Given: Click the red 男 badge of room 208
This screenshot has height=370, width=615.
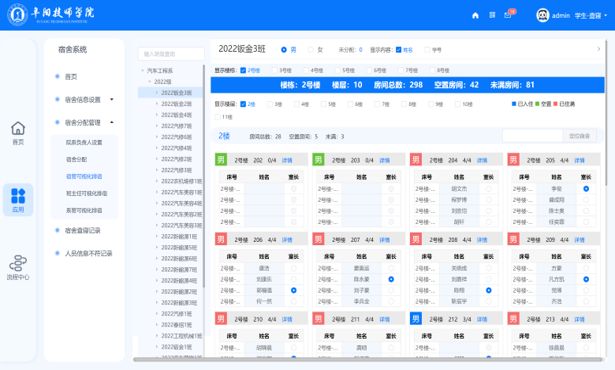Looking at the screenshot, I should [415, 239].
